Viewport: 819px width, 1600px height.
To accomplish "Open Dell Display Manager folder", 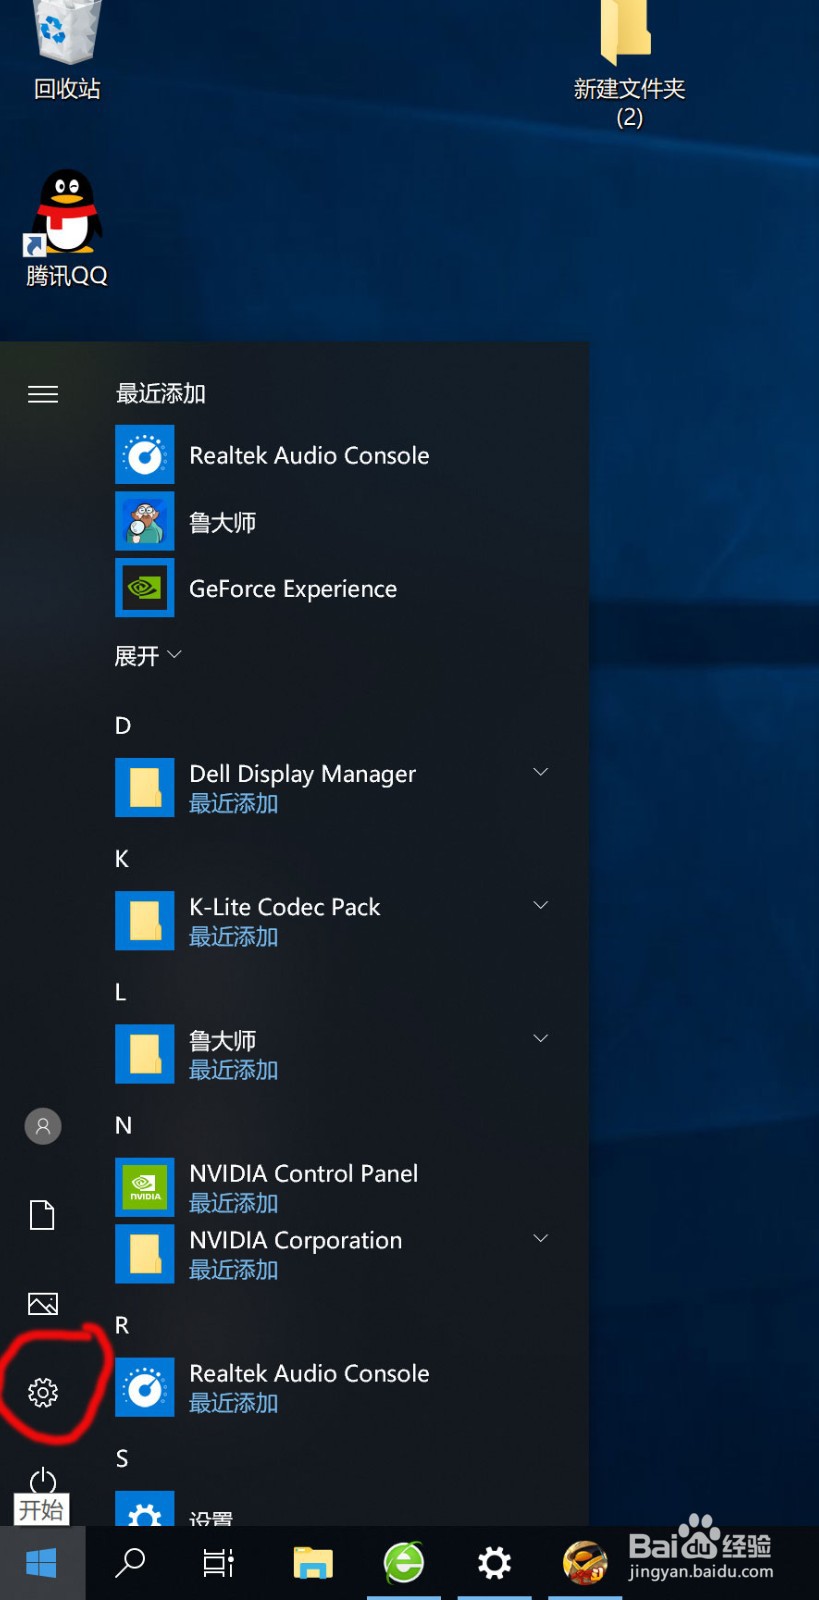I will [x=330, y=787].
